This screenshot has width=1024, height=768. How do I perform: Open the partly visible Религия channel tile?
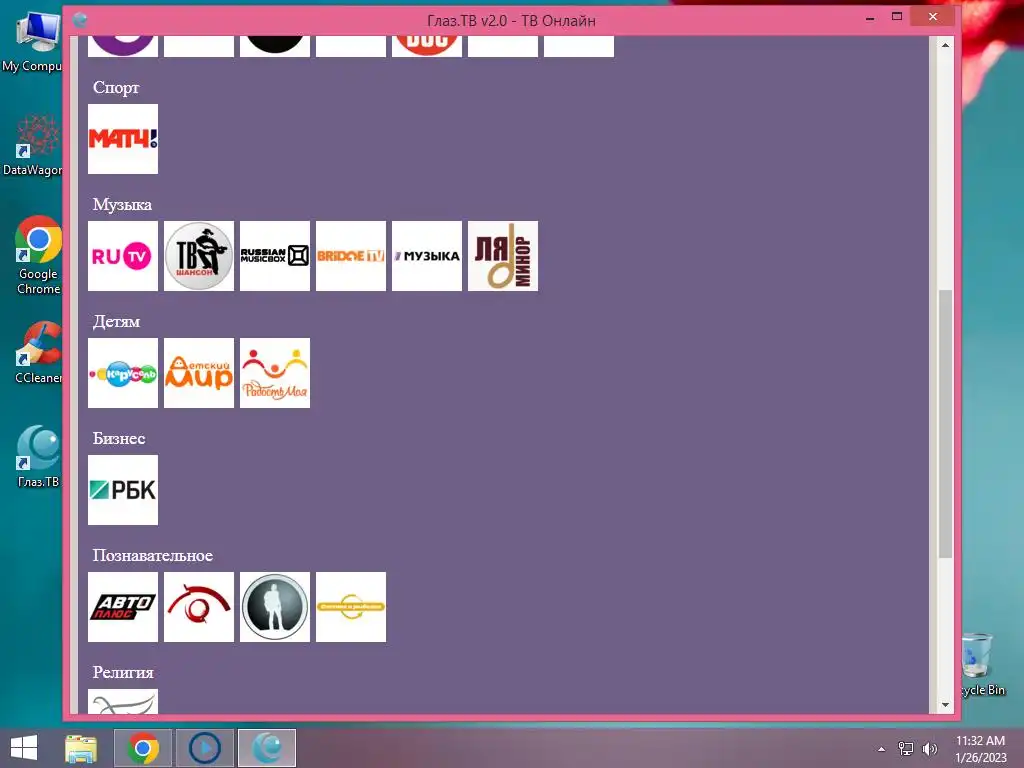[123, 701]
